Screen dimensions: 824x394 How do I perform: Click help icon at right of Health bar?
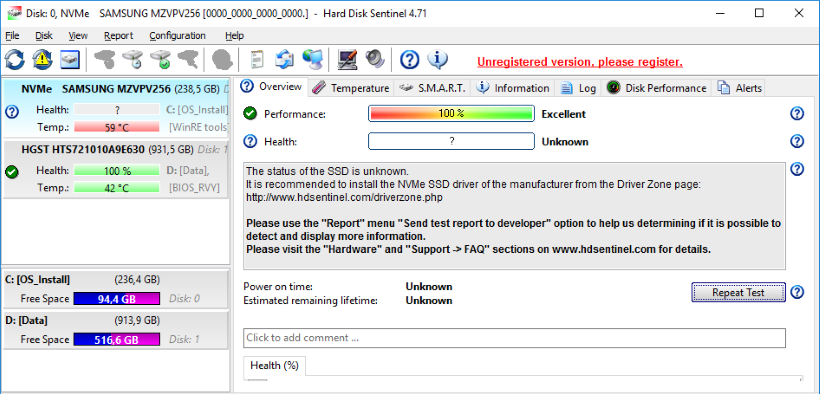tap(797, 141)
